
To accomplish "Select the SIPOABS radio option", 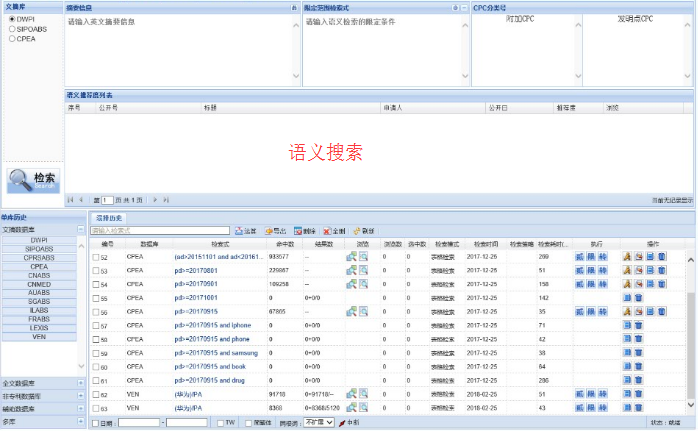I will point(11,29).
